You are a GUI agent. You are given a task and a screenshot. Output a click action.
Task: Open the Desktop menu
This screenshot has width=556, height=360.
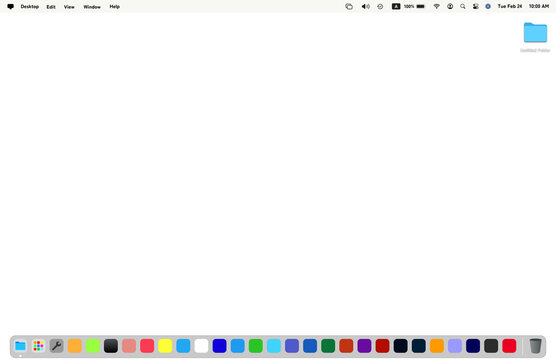[x=29, y=6]
